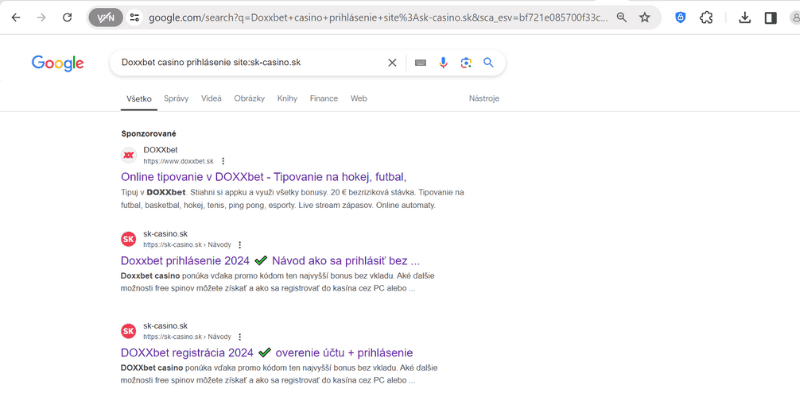
Task: Open 'DOXXbet registrácia 2024' result link
Action: [188, 353]
